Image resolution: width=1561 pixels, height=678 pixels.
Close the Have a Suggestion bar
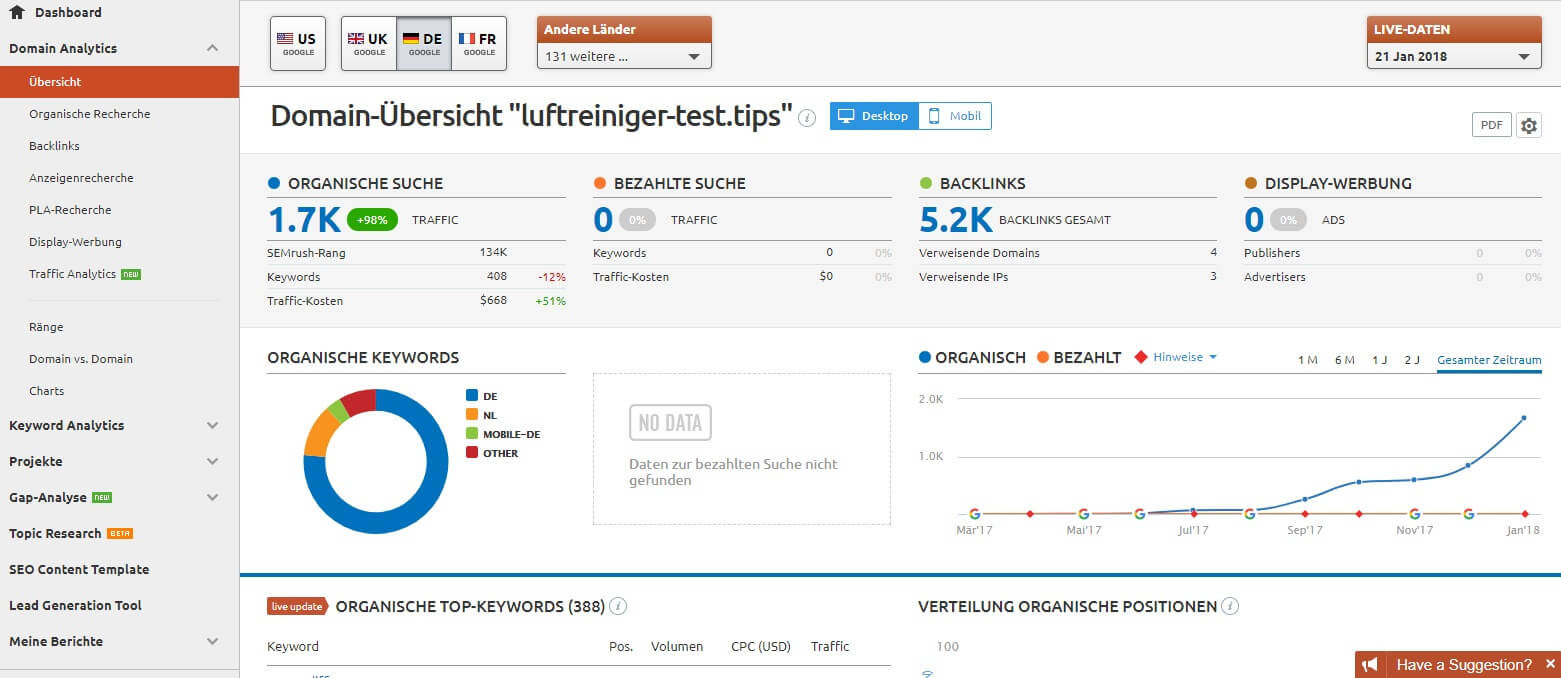point(1550,664)
